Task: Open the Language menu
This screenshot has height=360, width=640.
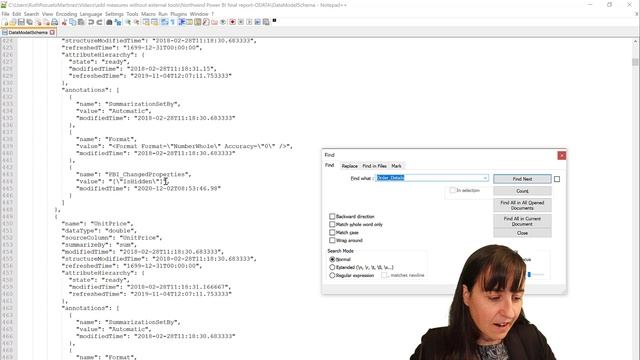Action: [x=91, y=14]
